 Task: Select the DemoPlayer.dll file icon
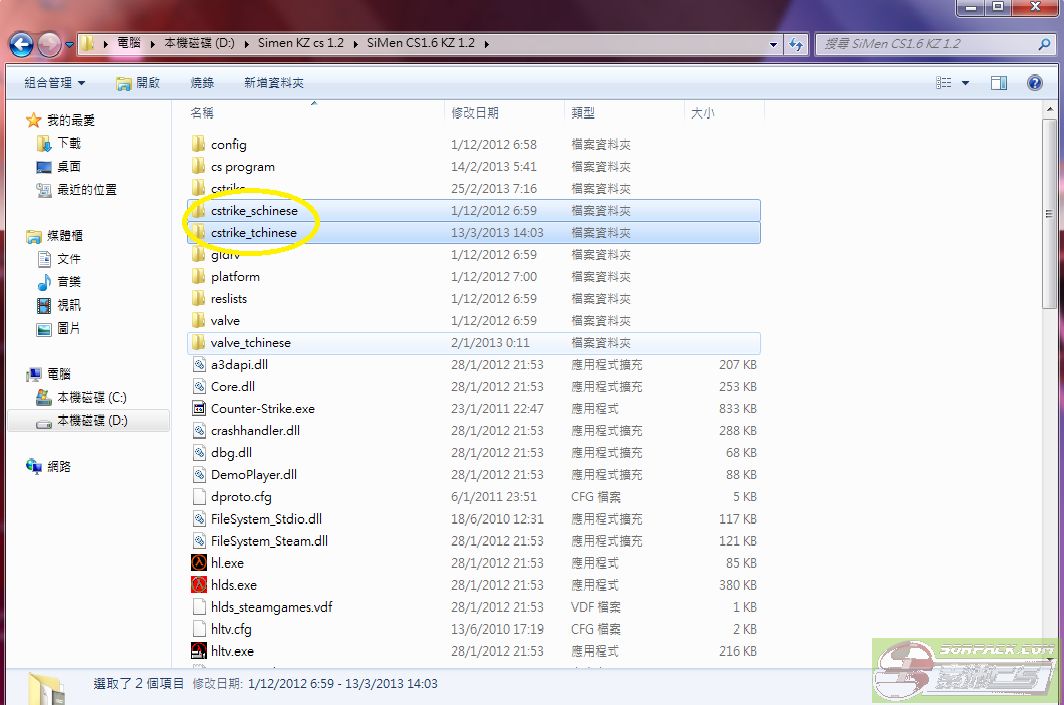pos(199,475)
